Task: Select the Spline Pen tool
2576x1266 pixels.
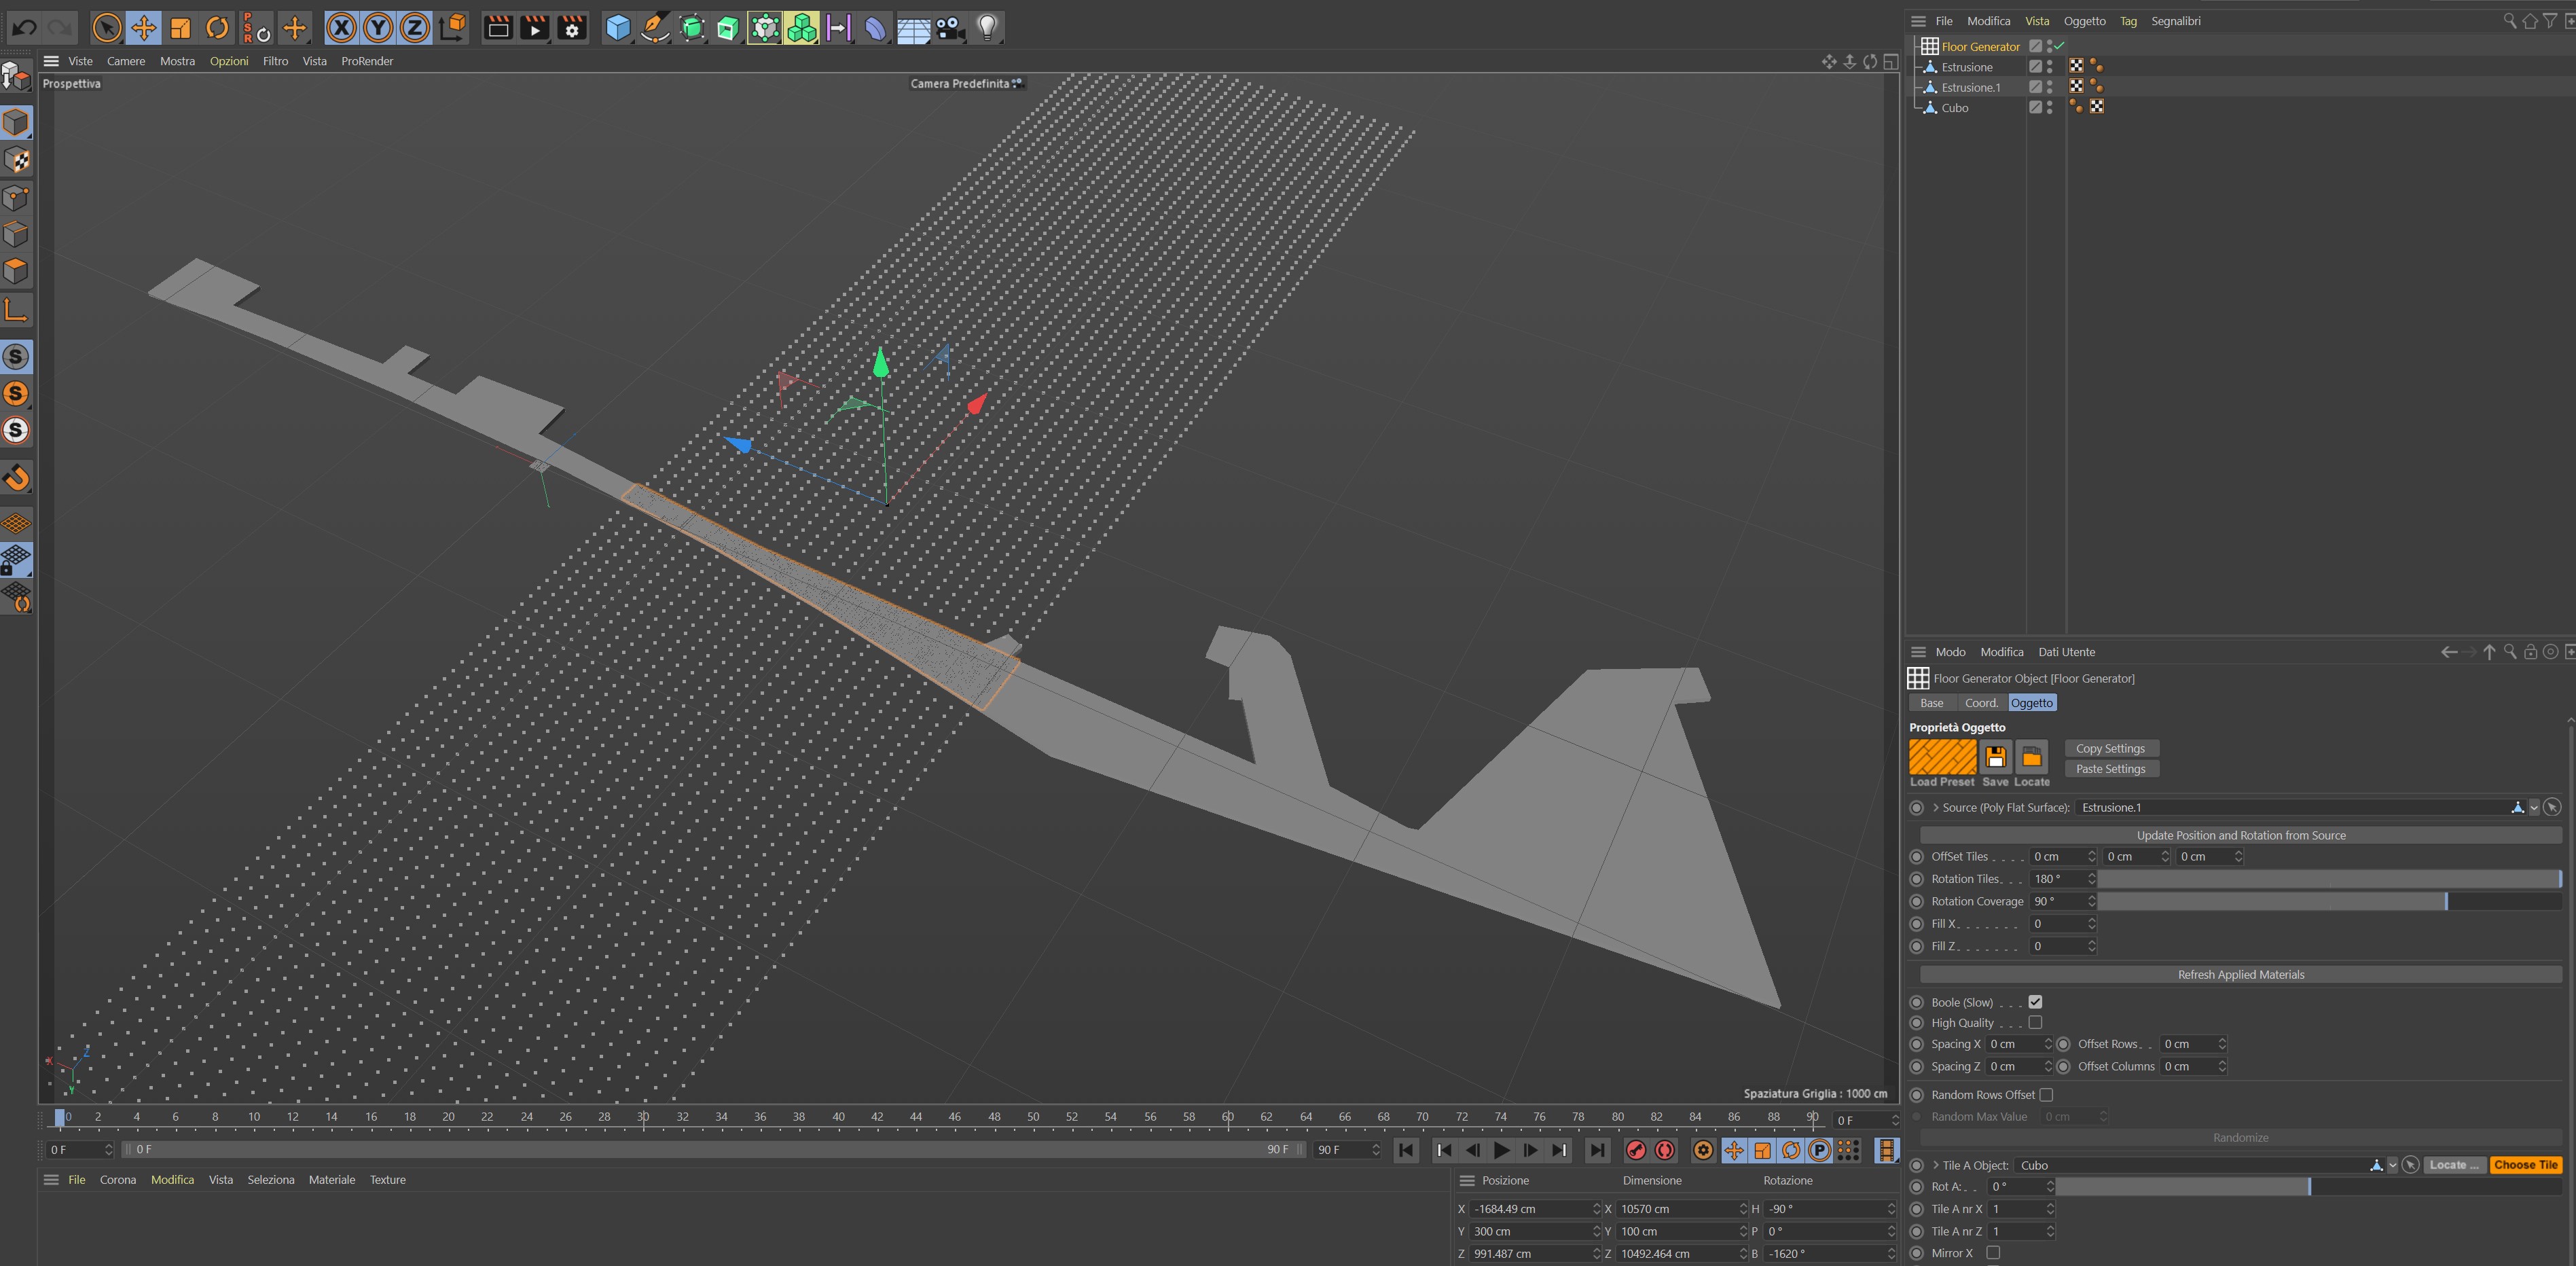Action: 654,28
